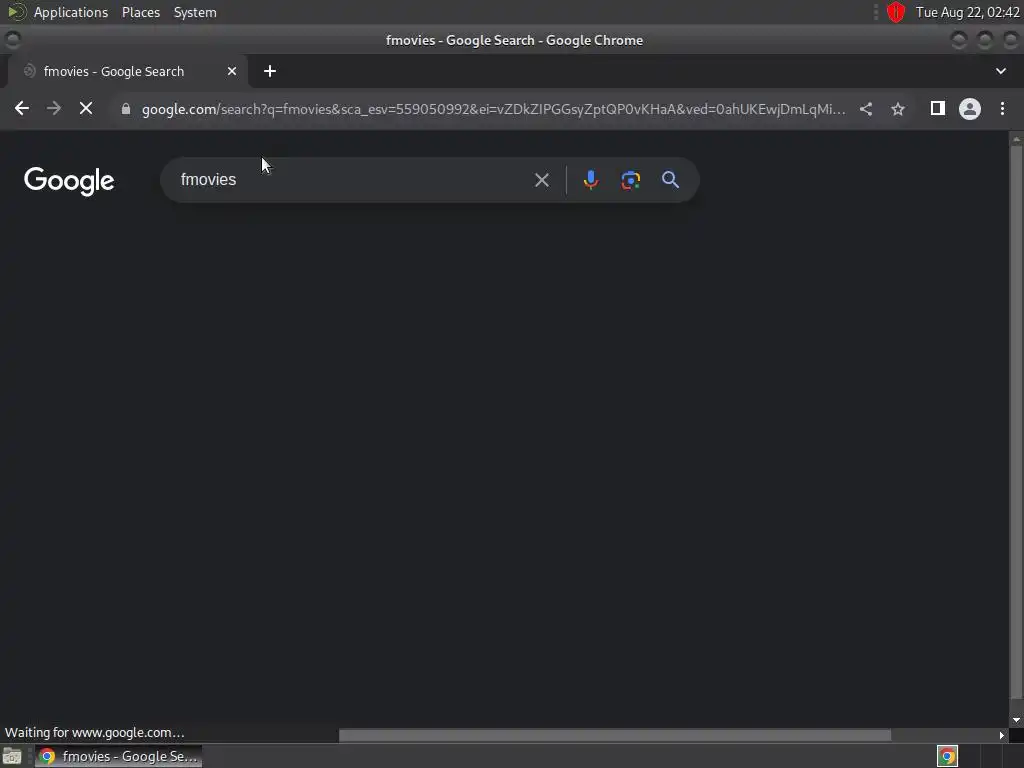Click the show desktop taskbar icon
1024x768 pixels.
point(12,756)
